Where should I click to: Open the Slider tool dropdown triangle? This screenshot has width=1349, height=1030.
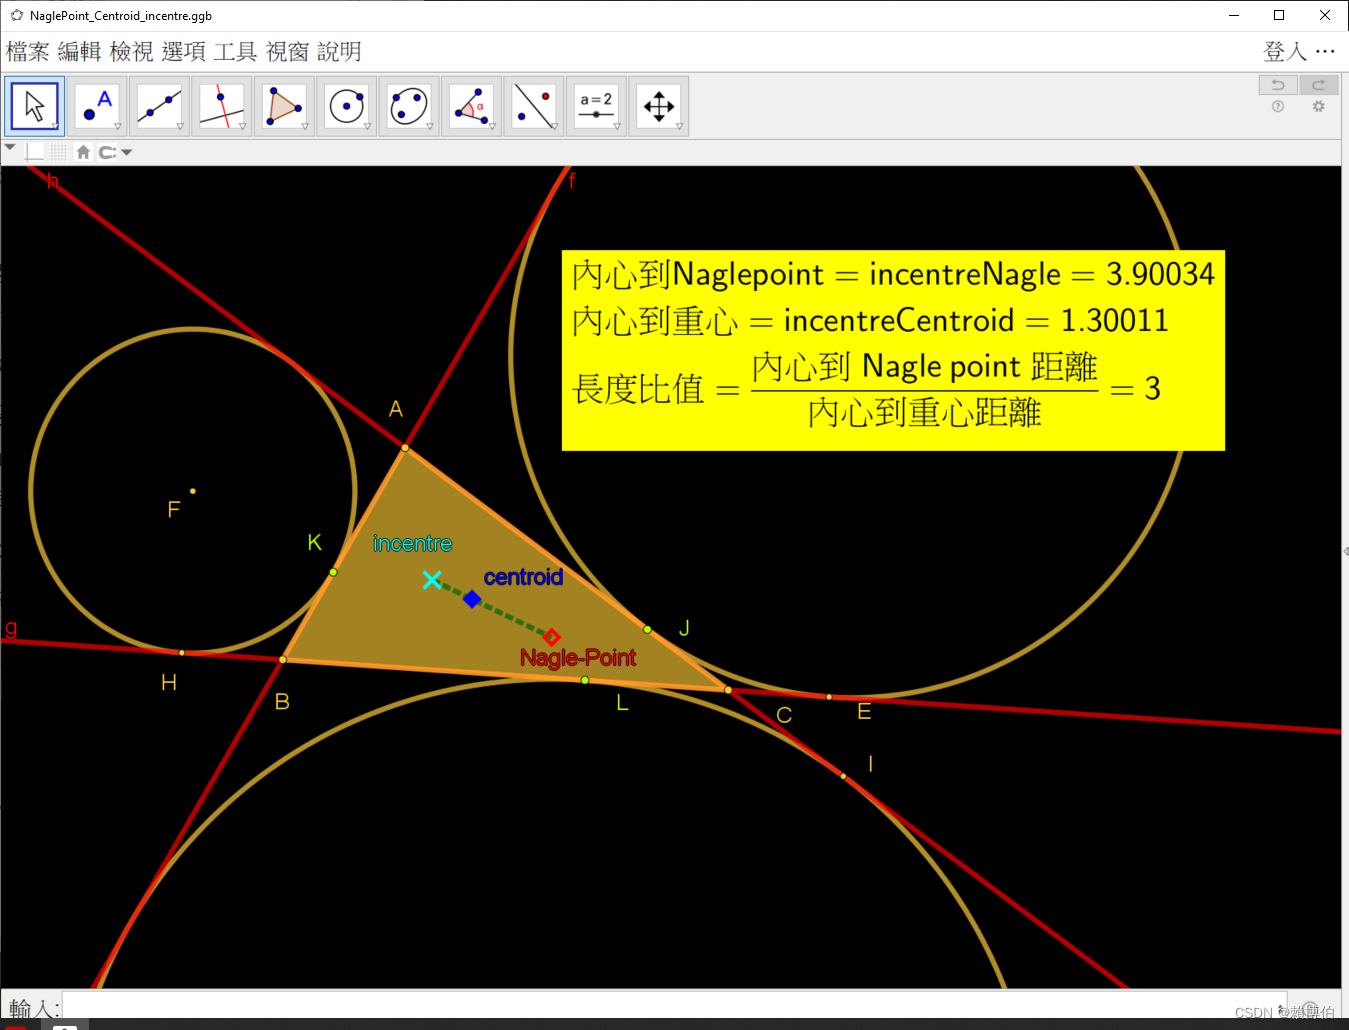pos(616,127)
